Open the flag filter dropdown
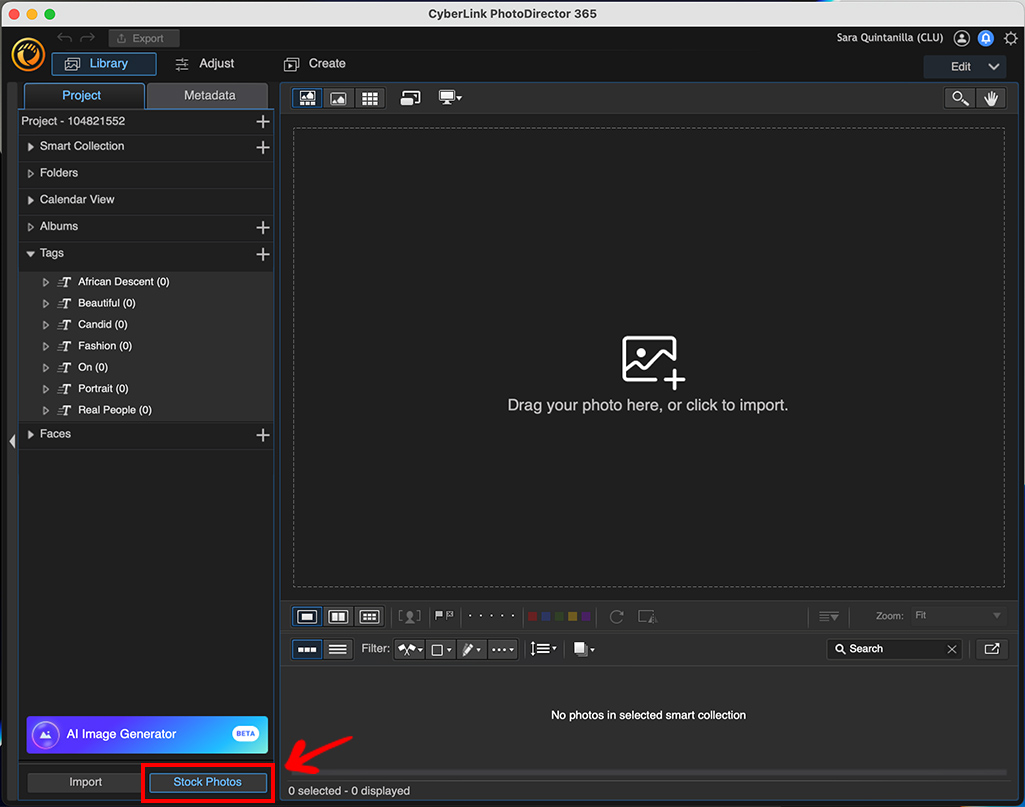This screenshot has height=807, width=1025. click(410, 649)
